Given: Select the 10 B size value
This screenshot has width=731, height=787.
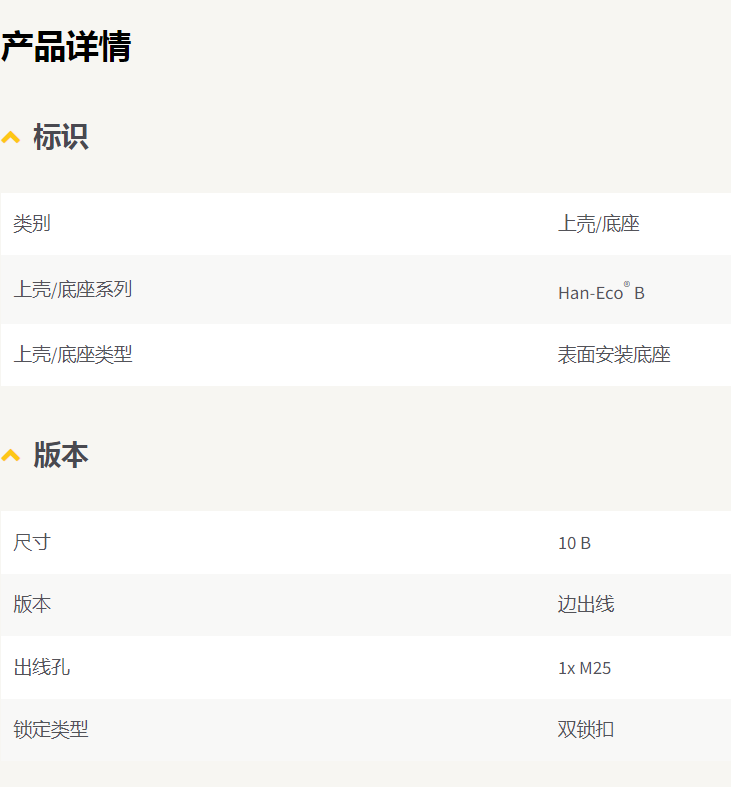Looking at the screenshot, I should click(574, 543).
